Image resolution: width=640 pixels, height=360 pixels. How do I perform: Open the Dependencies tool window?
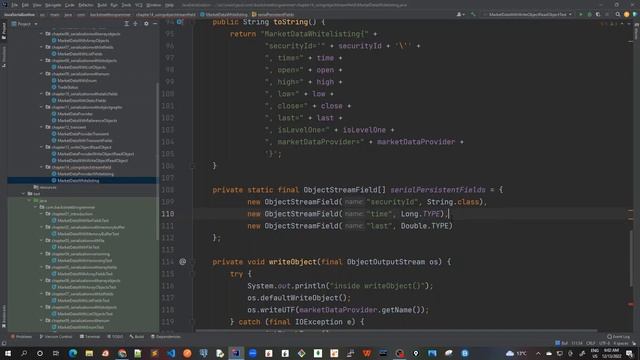[x=166, y=337]
